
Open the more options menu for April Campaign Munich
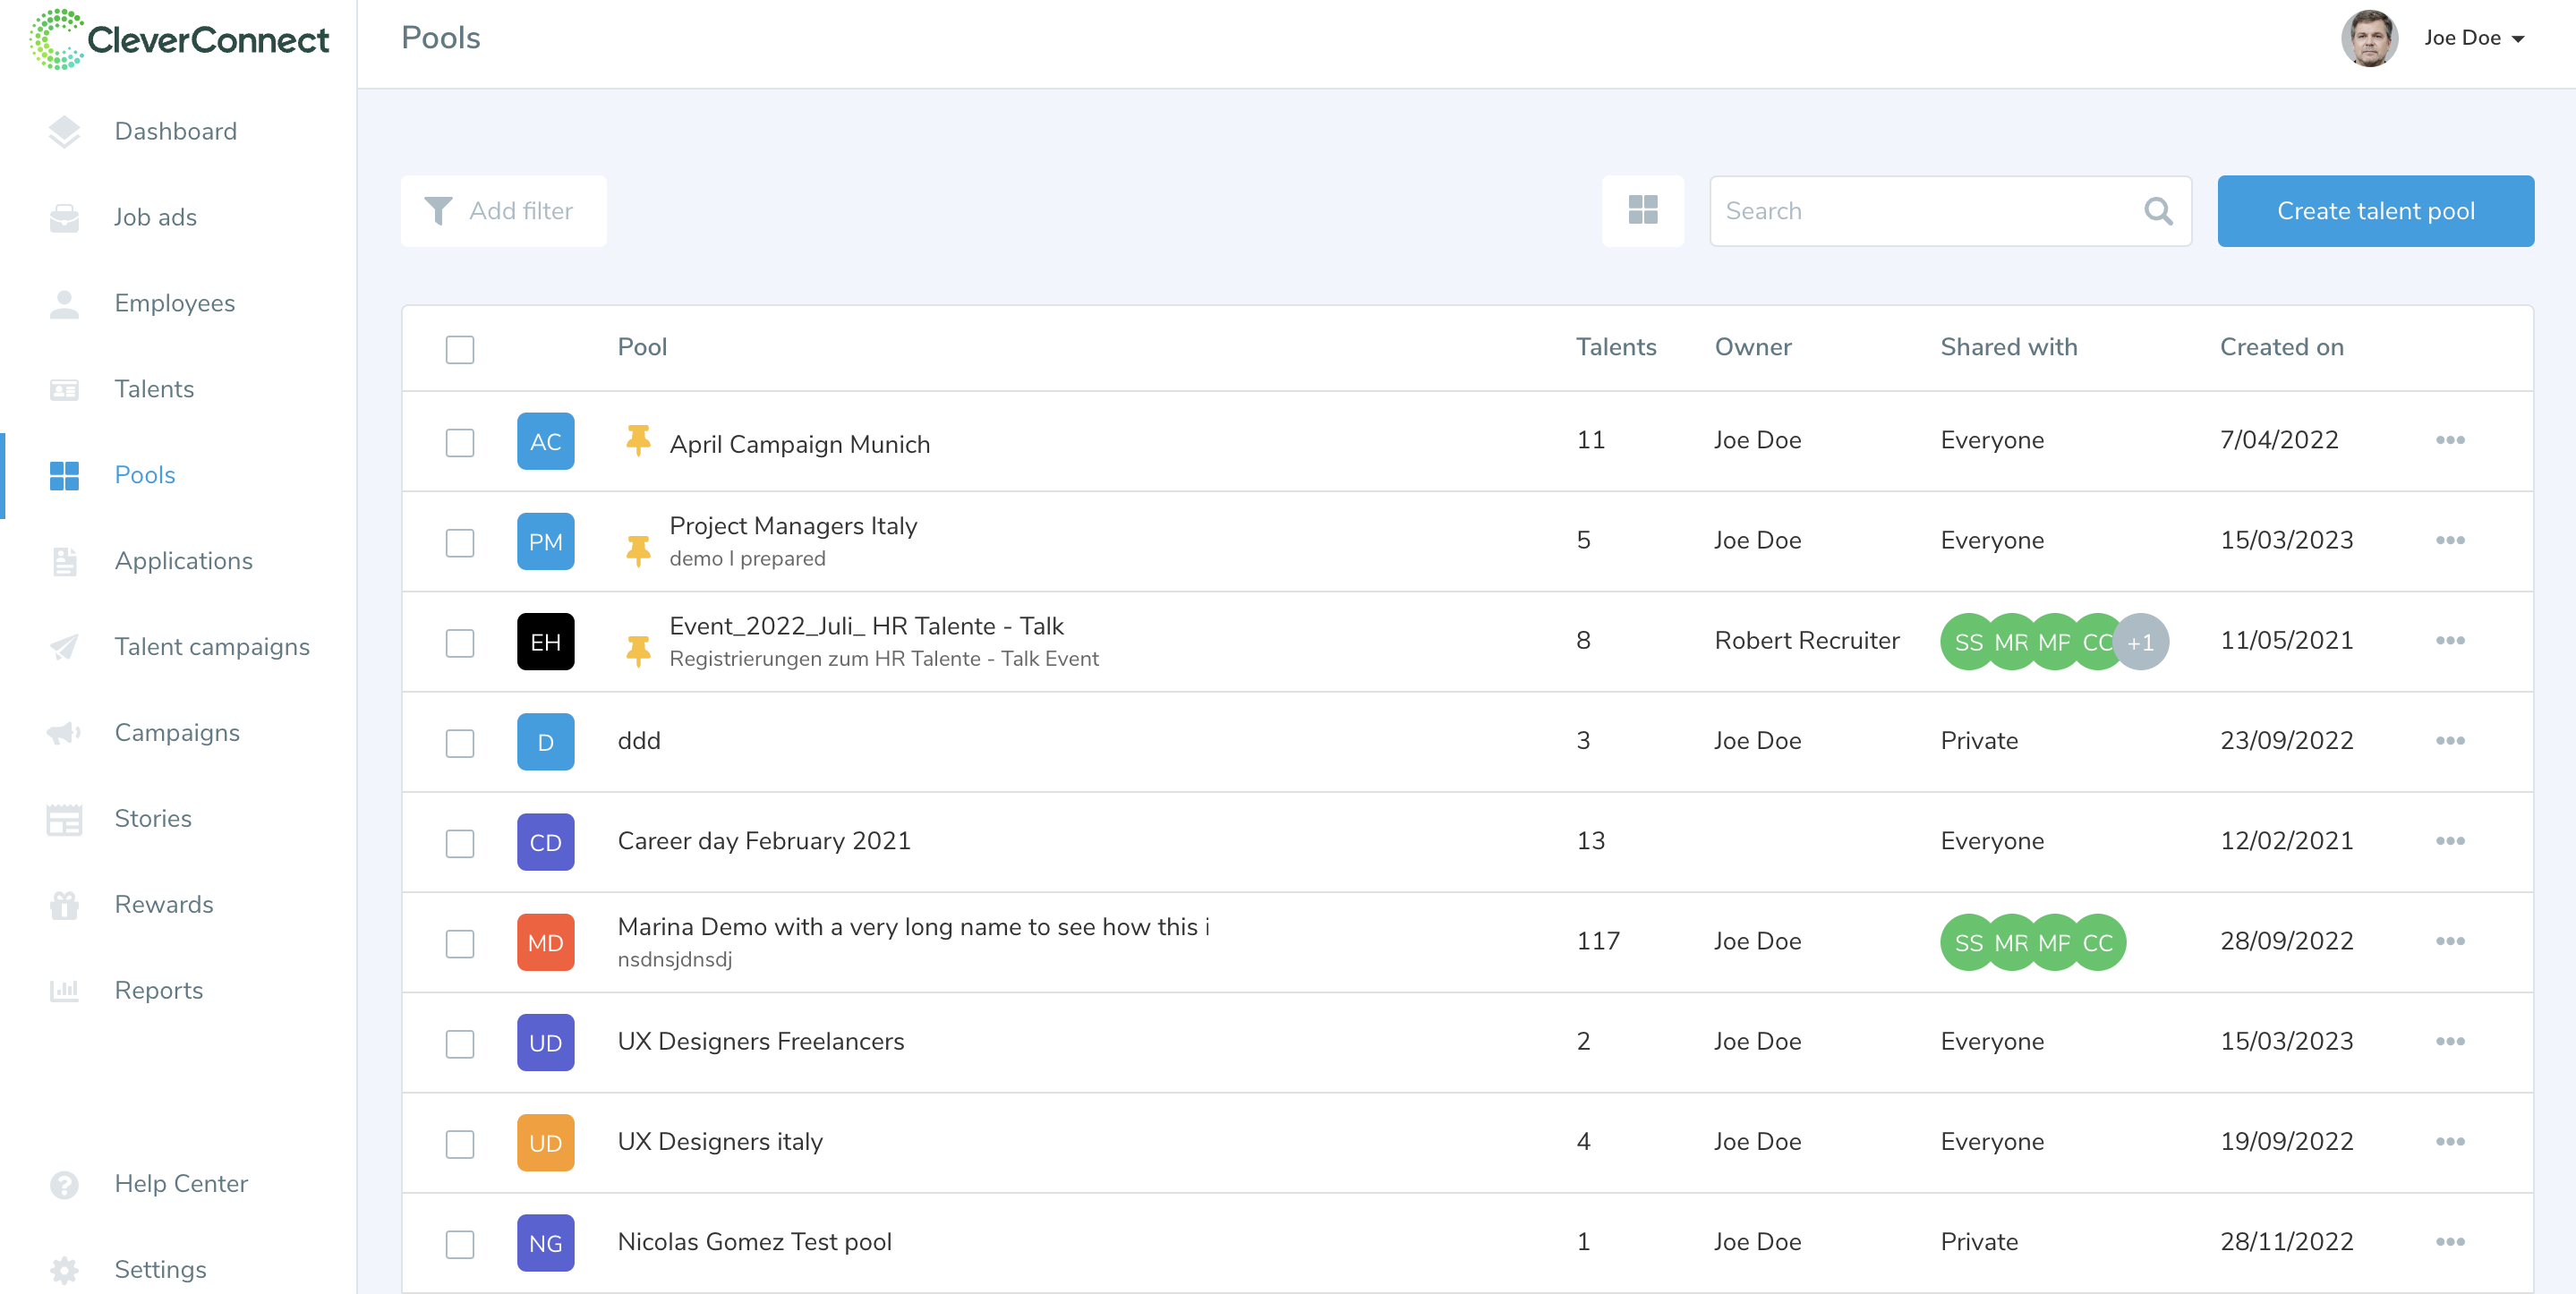point(2449,440)
